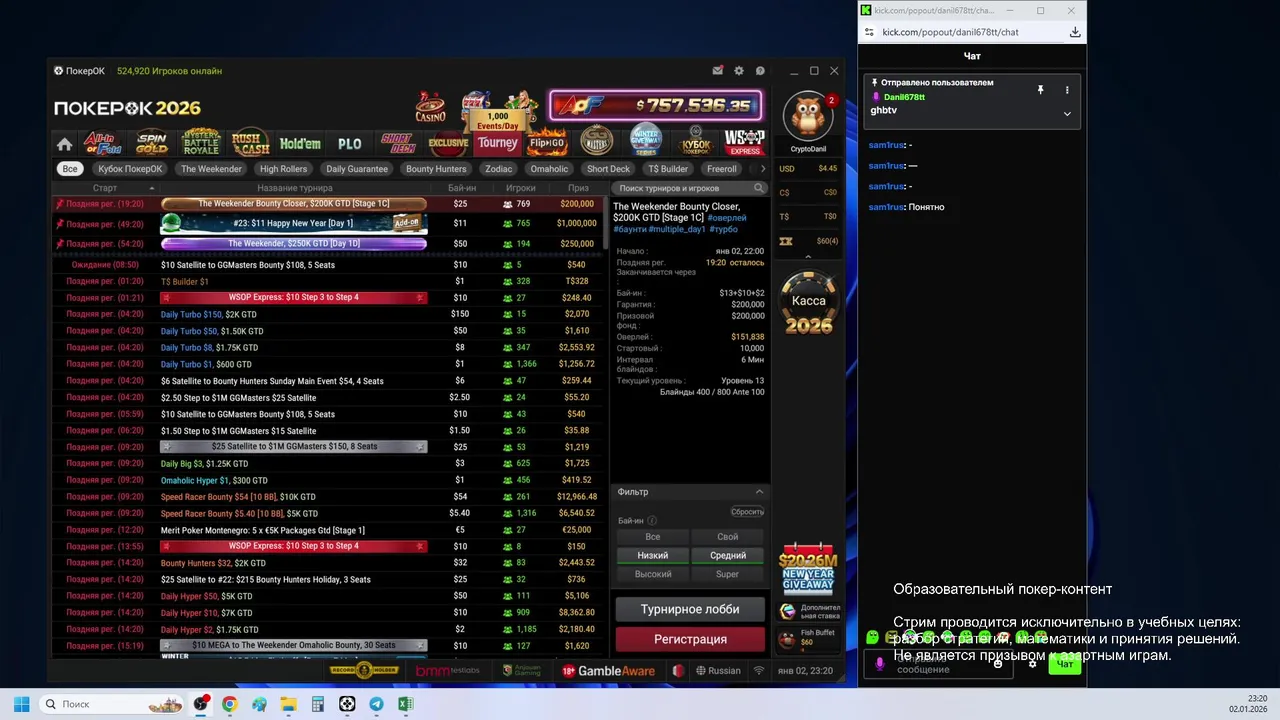
Task: Open the Exclusive games icon
Action: coord(448,143)
